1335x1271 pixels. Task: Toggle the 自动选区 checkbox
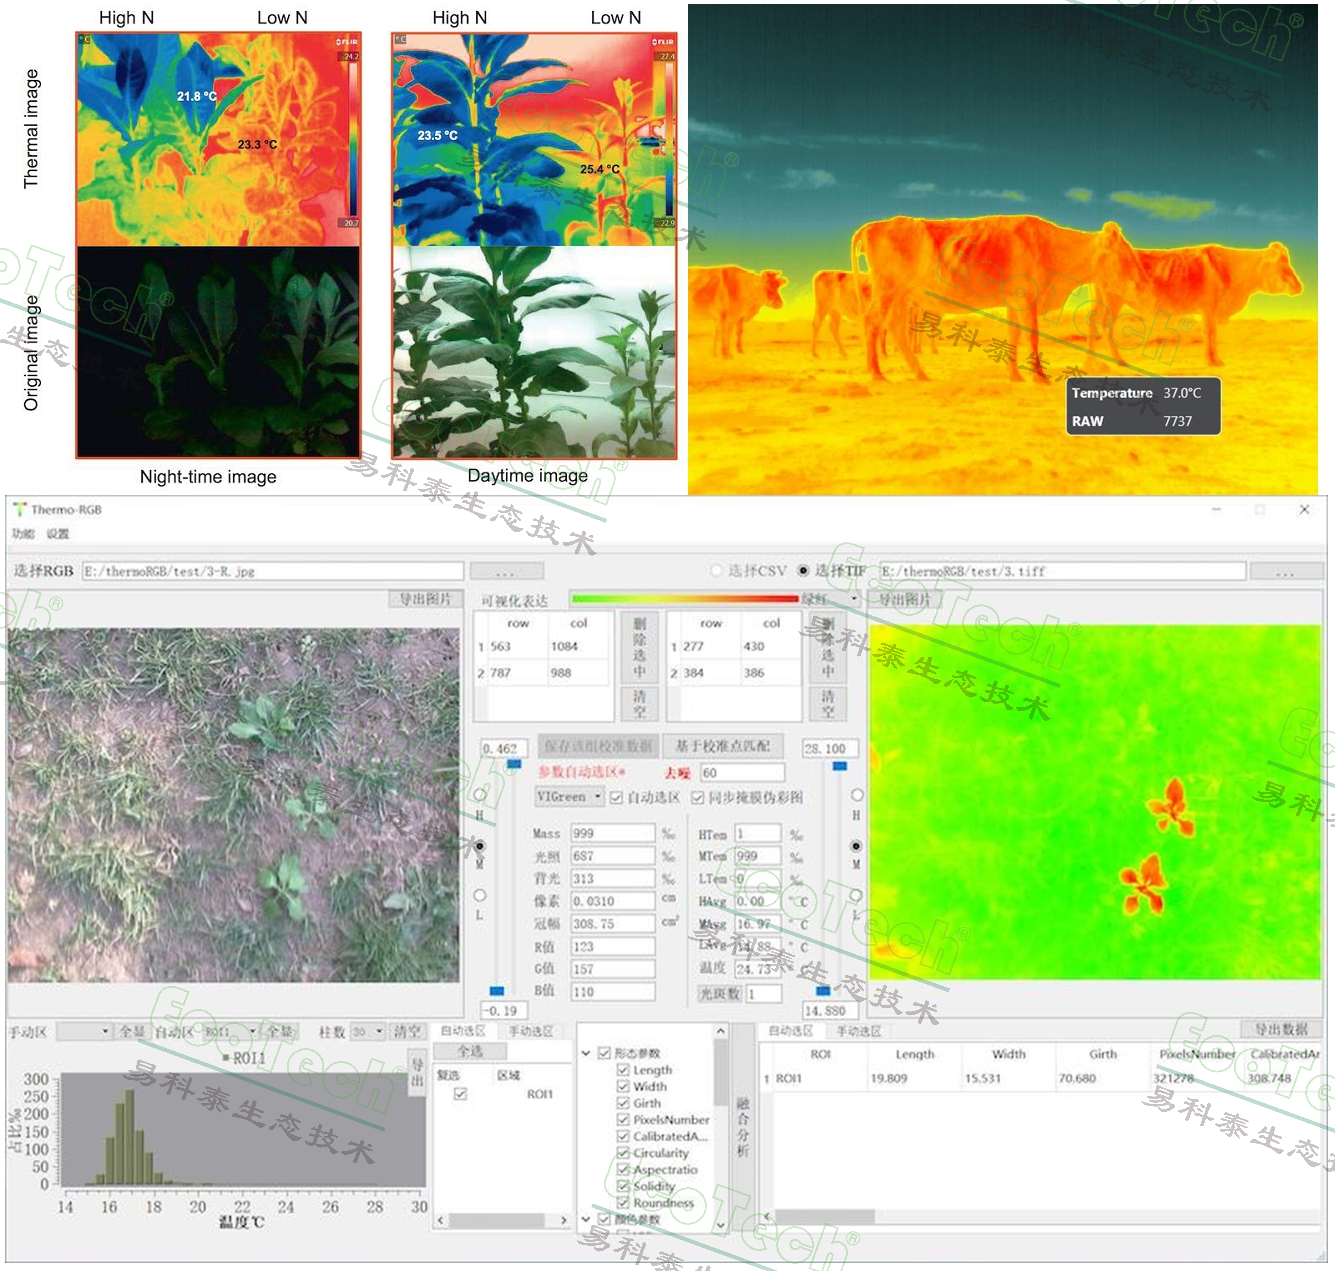617,797
